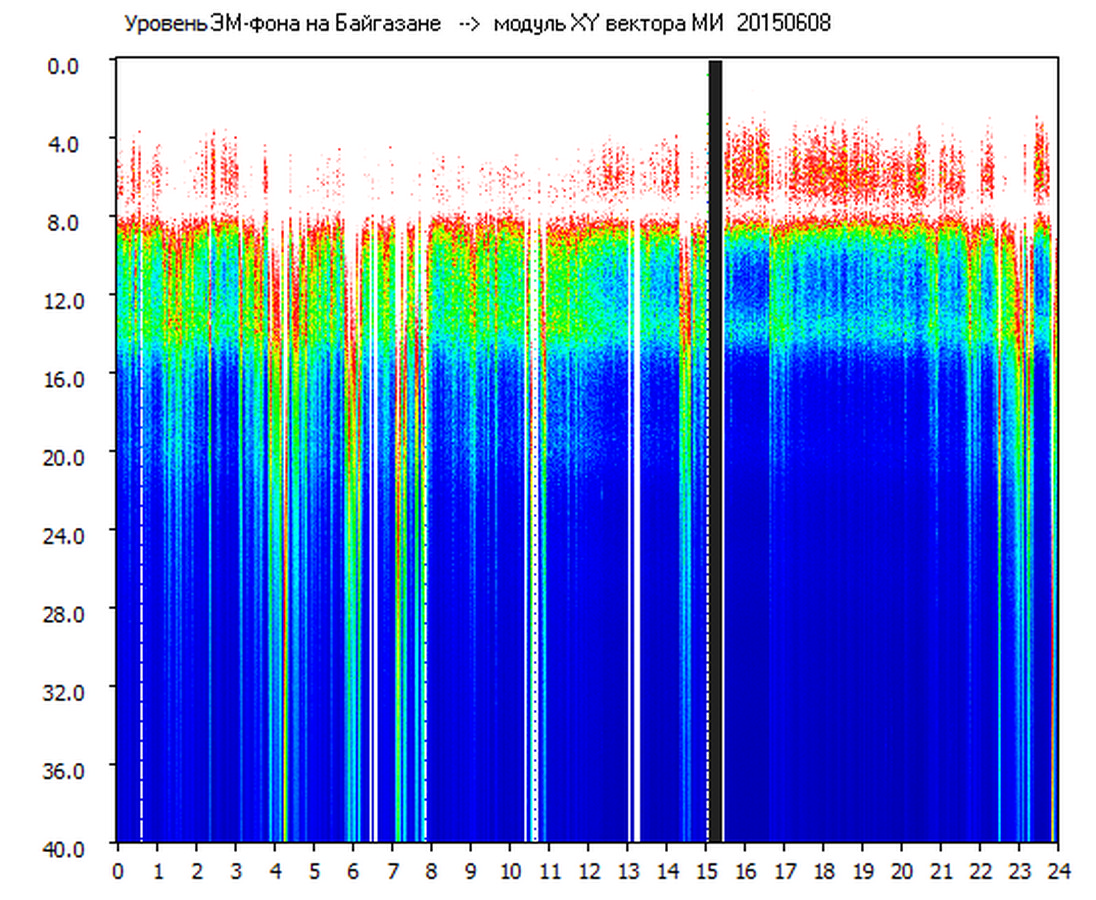Click the x-axis hour label "18"
The height and width of the screenshot is (900, 1096).
click(x=824, y=871)
